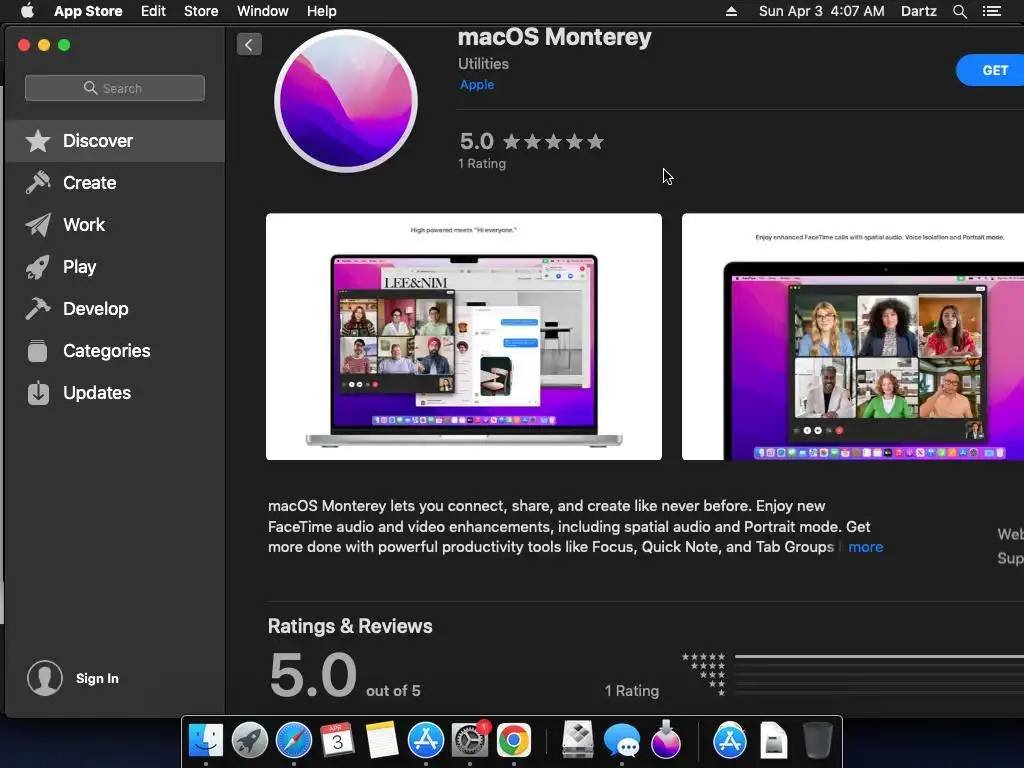Viewport: 1024px width, 768px height.
Task: Open the Categories sidebar icon
Action: click(38, 351)
